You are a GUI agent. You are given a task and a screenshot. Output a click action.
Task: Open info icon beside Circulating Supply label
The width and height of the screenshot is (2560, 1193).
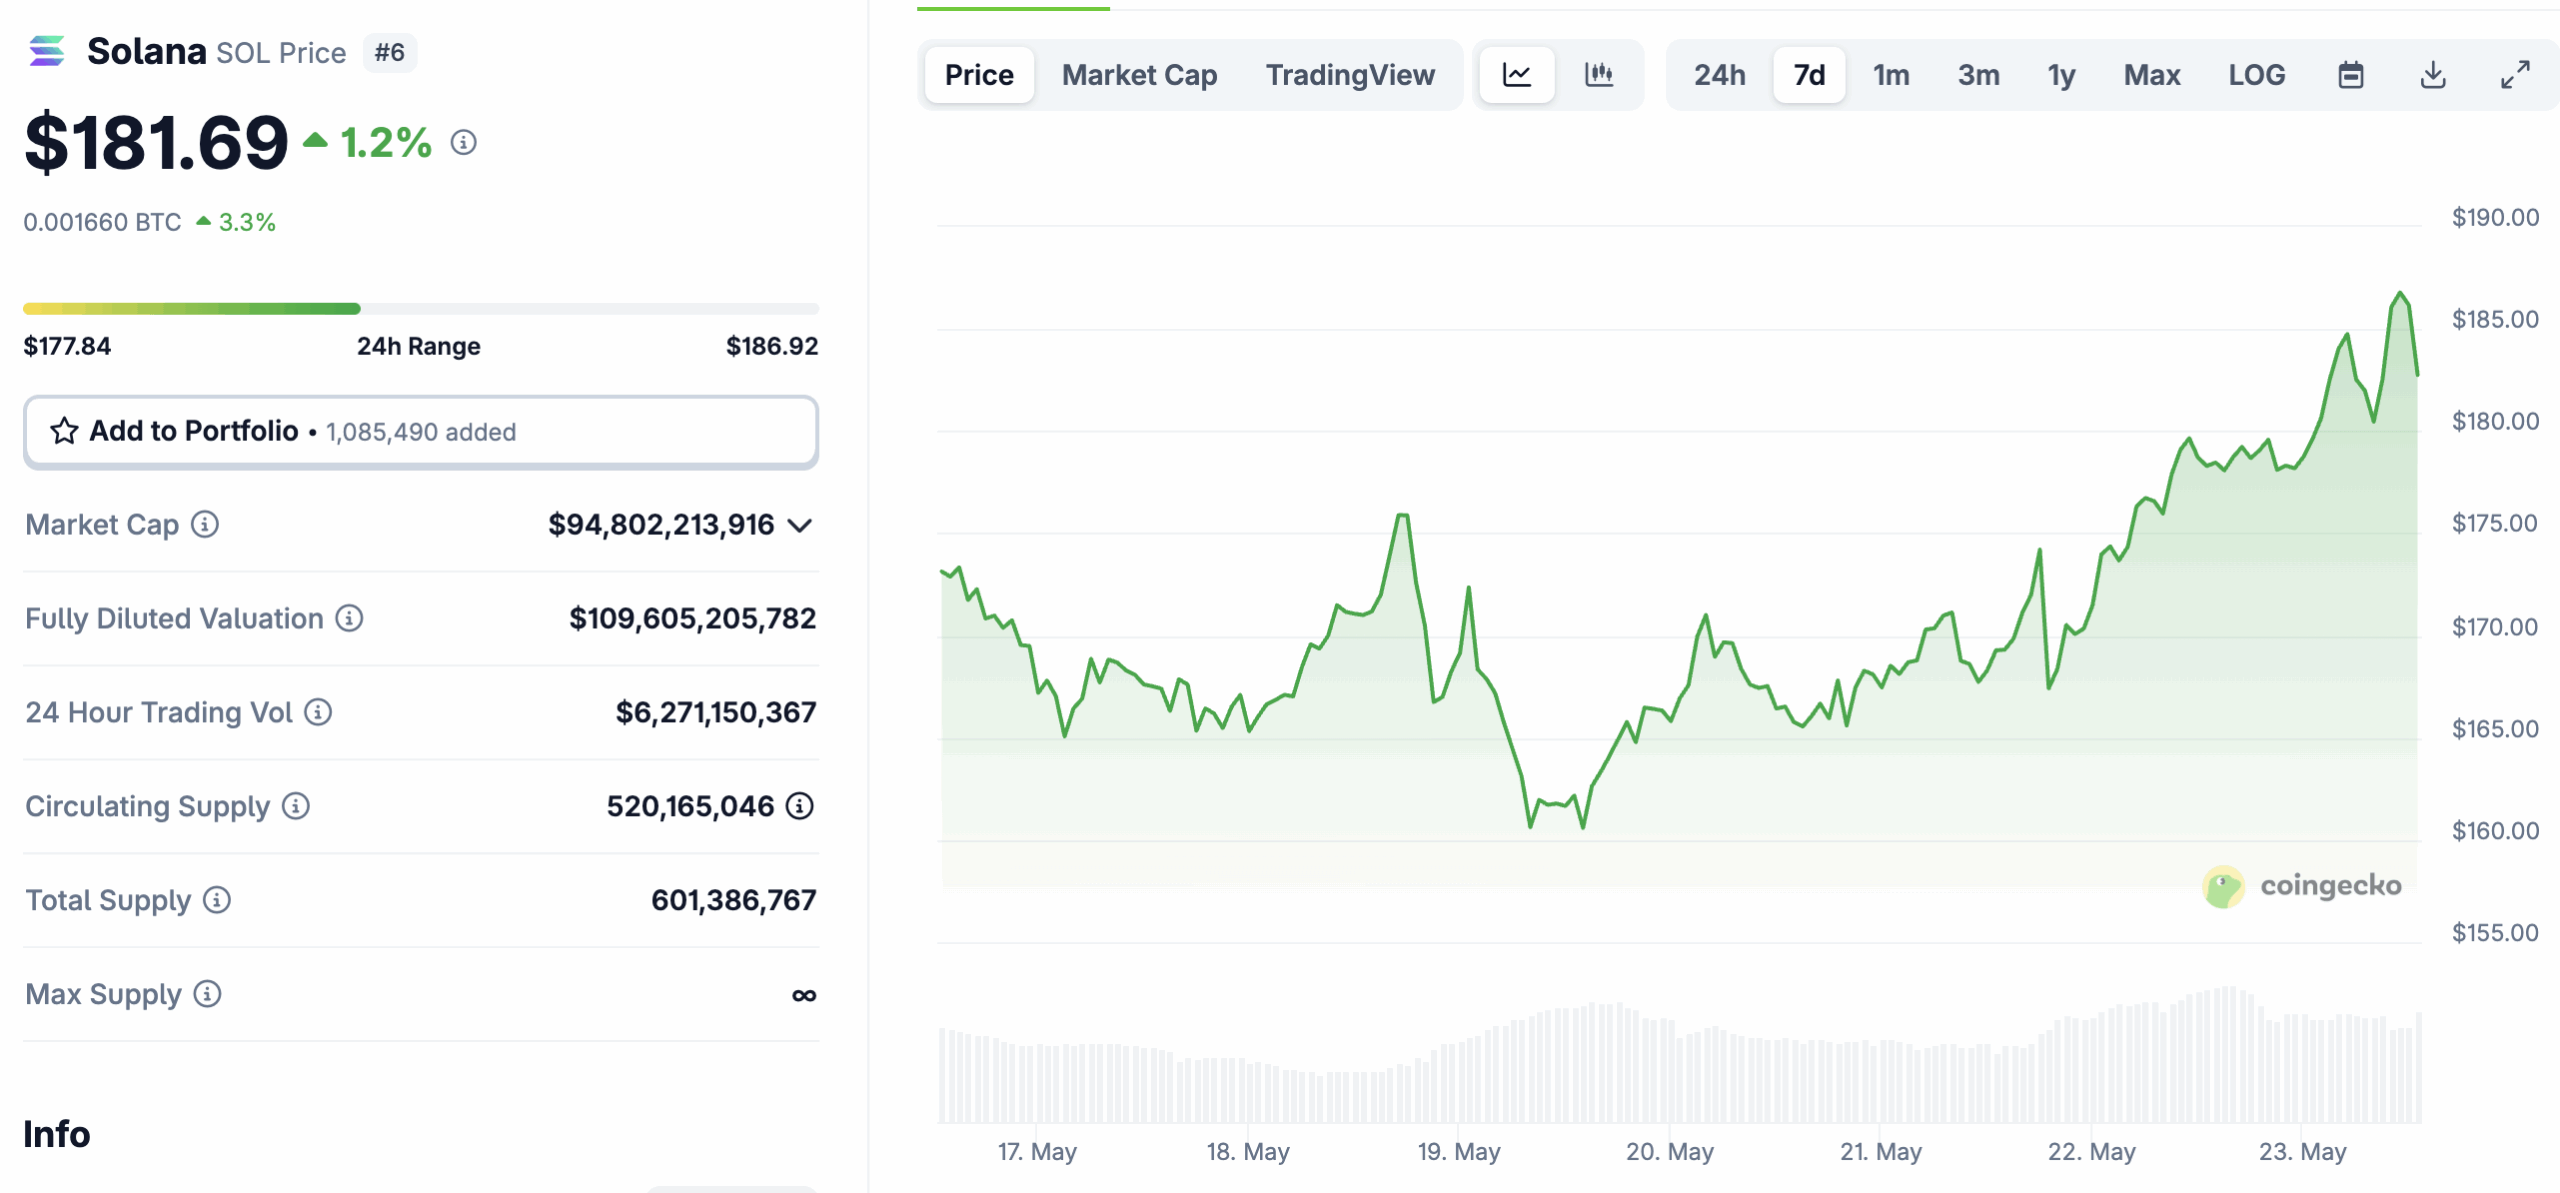coord(296,806)
